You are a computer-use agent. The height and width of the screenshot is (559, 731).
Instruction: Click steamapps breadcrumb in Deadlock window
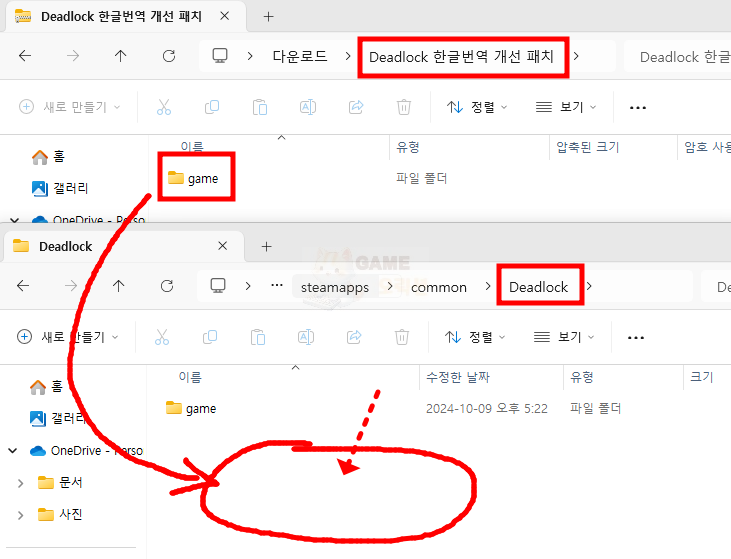point(335,287)
